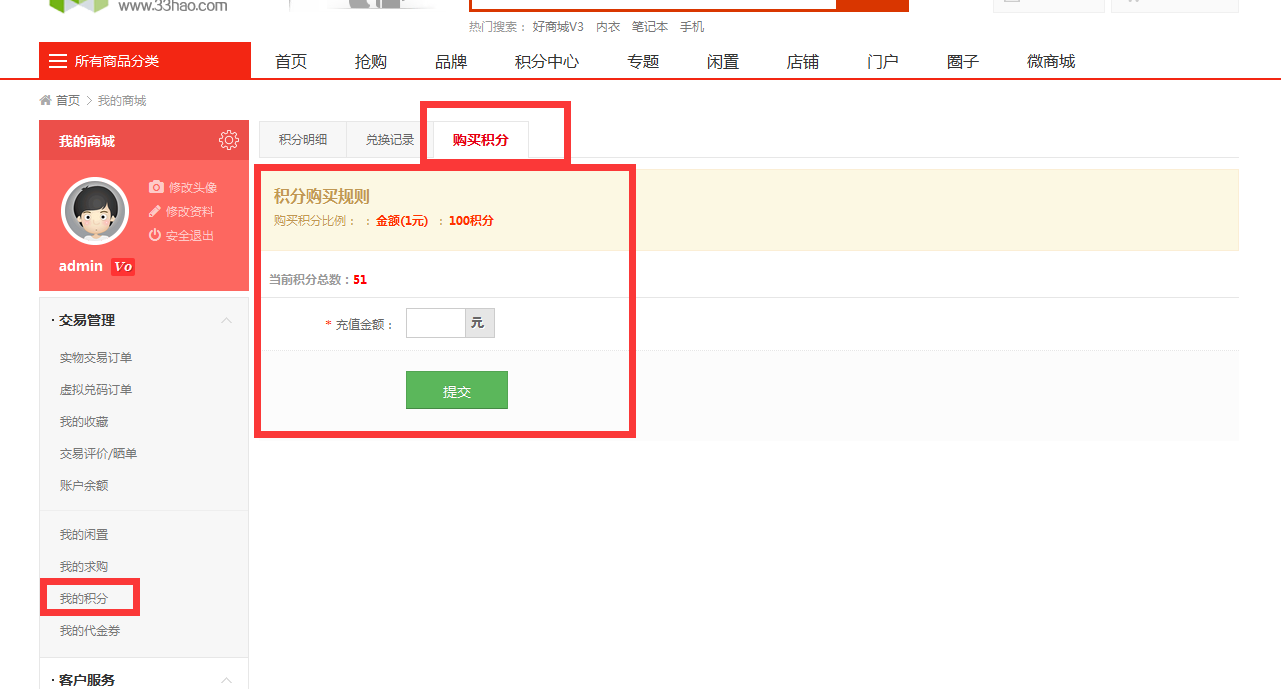Switch to the 兑换记录 tab
Screen dimensions: 1281x689
coord(390,140)
